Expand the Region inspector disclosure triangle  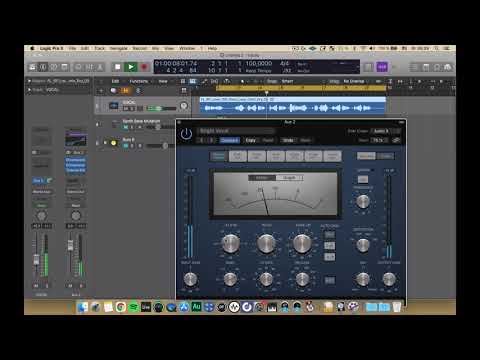(29, 81)
